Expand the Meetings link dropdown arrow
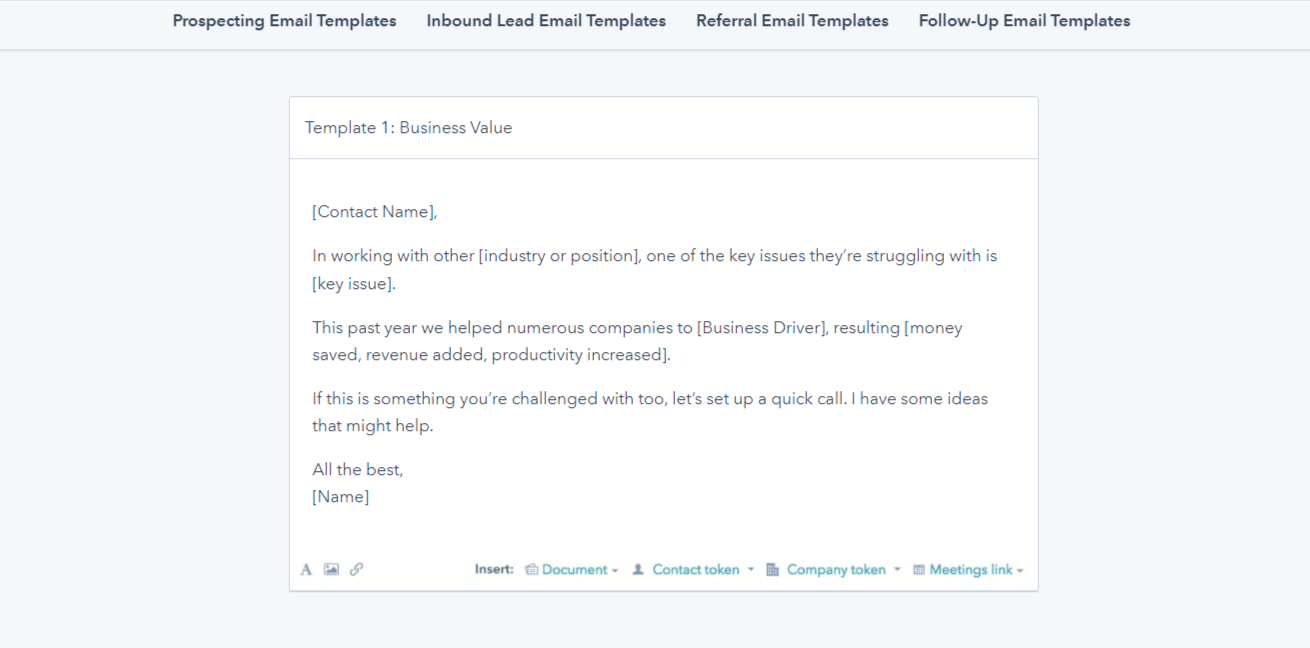The width and height of the screenshot is (1310, 648). coord(1020,571)
